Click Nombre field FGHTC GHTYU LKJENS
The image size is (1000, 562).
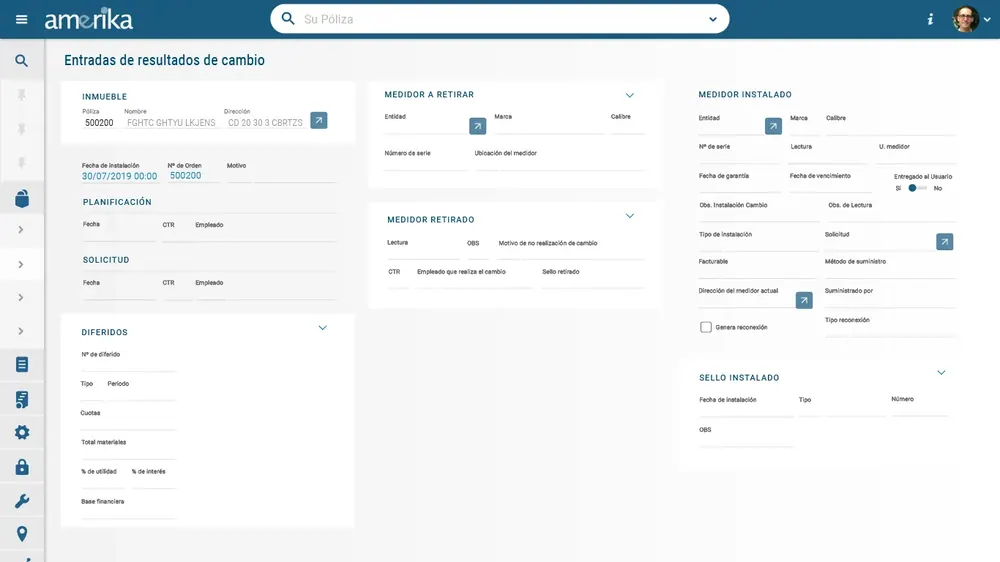pyautogui.click(x=171, y=122)
